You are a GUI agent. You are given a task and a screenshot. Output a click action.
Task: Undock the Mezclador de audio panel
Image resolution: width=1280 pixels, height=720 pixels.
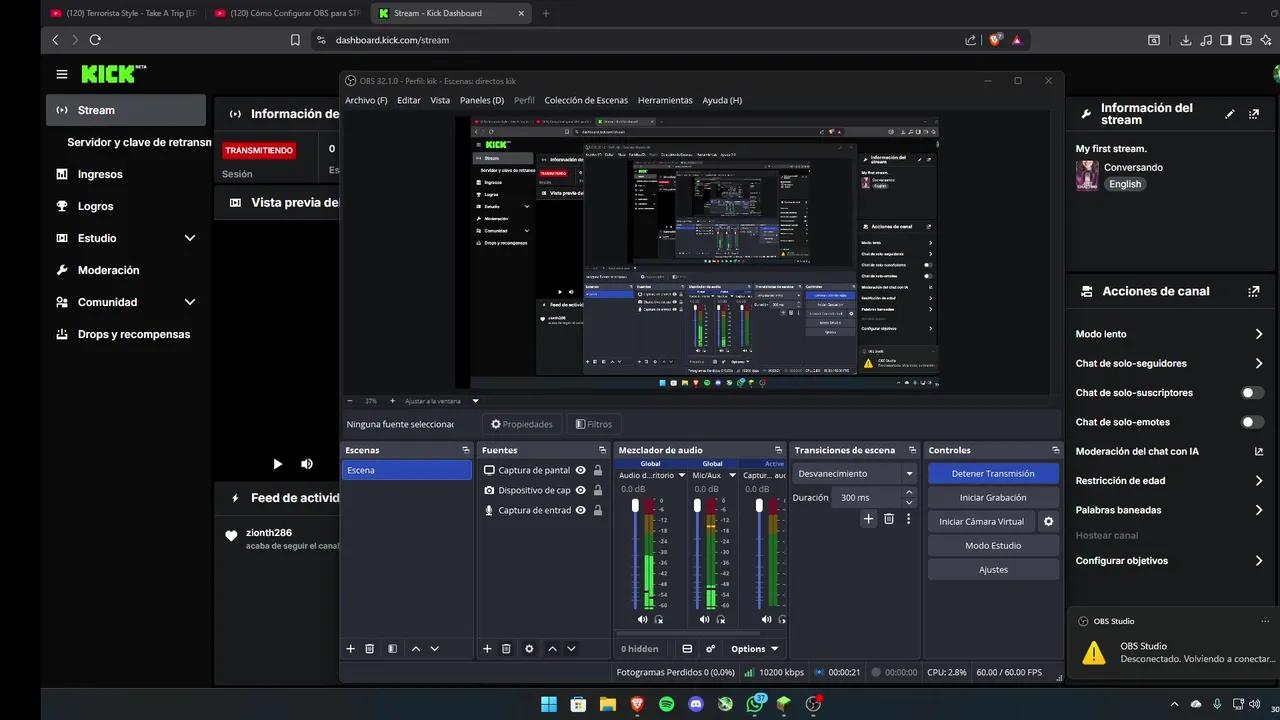coord(778,450)
